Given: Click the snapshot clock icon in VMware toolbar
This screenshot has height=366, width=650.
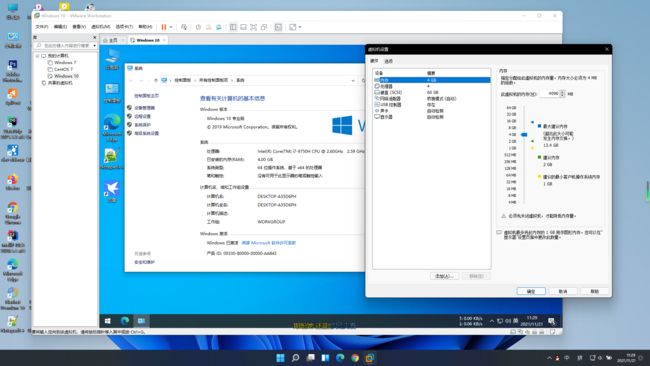Looking at the screenshot, I should click(x=198, y=27).
